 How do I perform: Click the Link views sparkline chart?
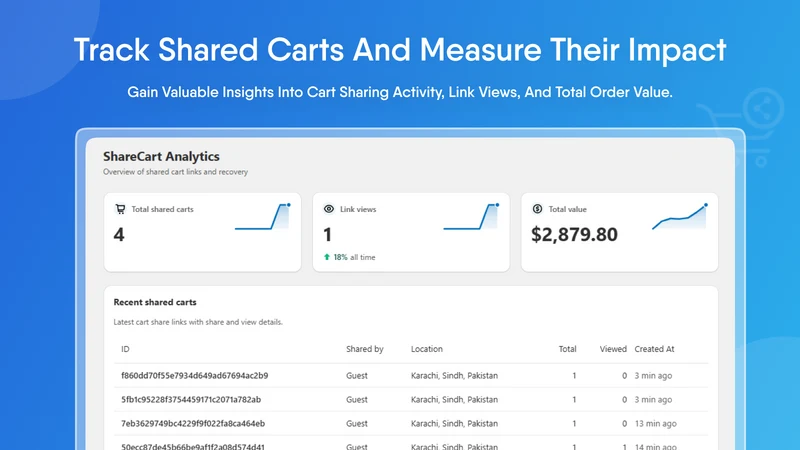click(x=471, y=217)
